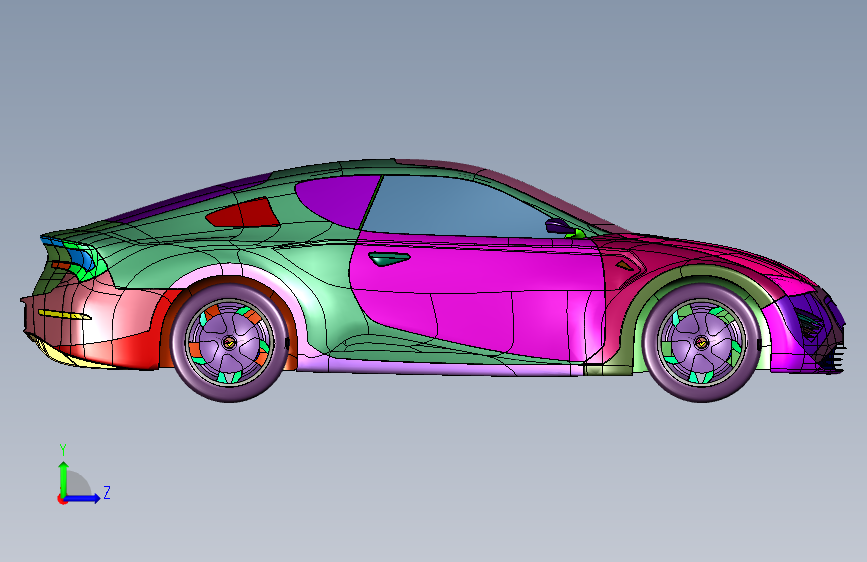Select the red vent on the rear pillar
Image resolution: width=867 pixels, height=562 pixels.
click(x=243, y=213)
